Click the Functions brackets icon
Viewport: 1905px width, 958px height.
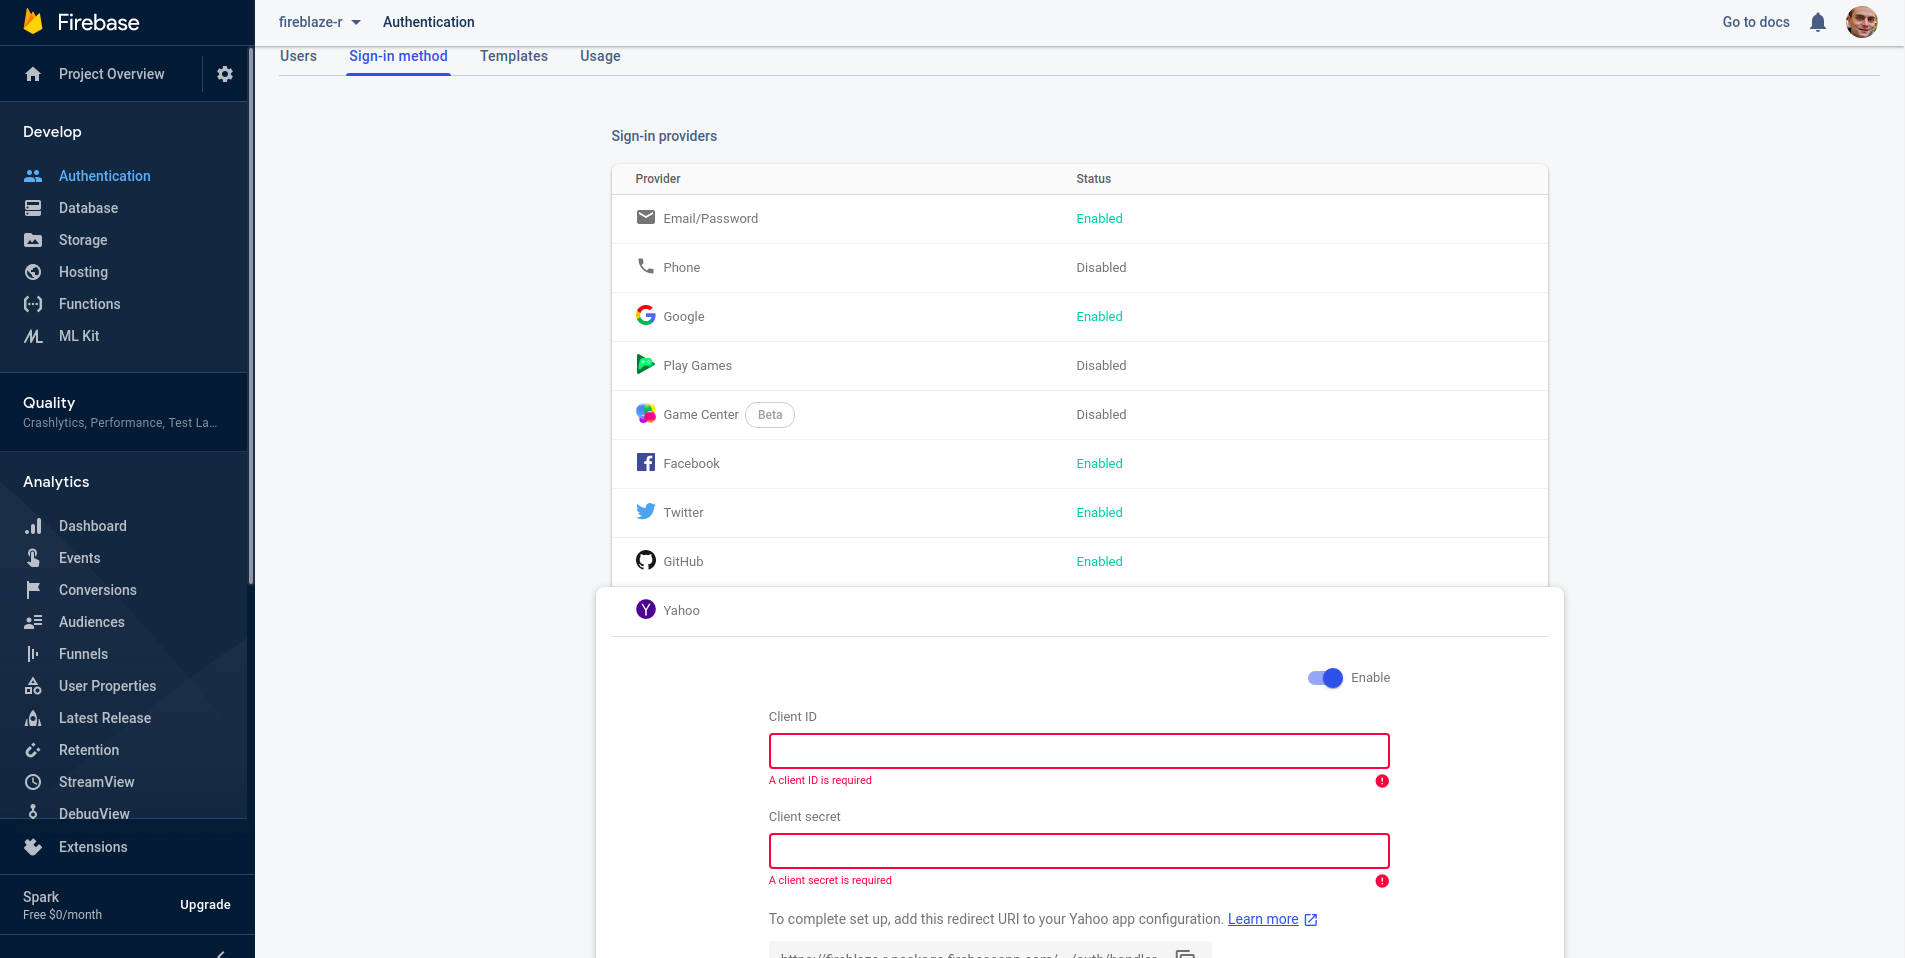click(x=33, y=304)
